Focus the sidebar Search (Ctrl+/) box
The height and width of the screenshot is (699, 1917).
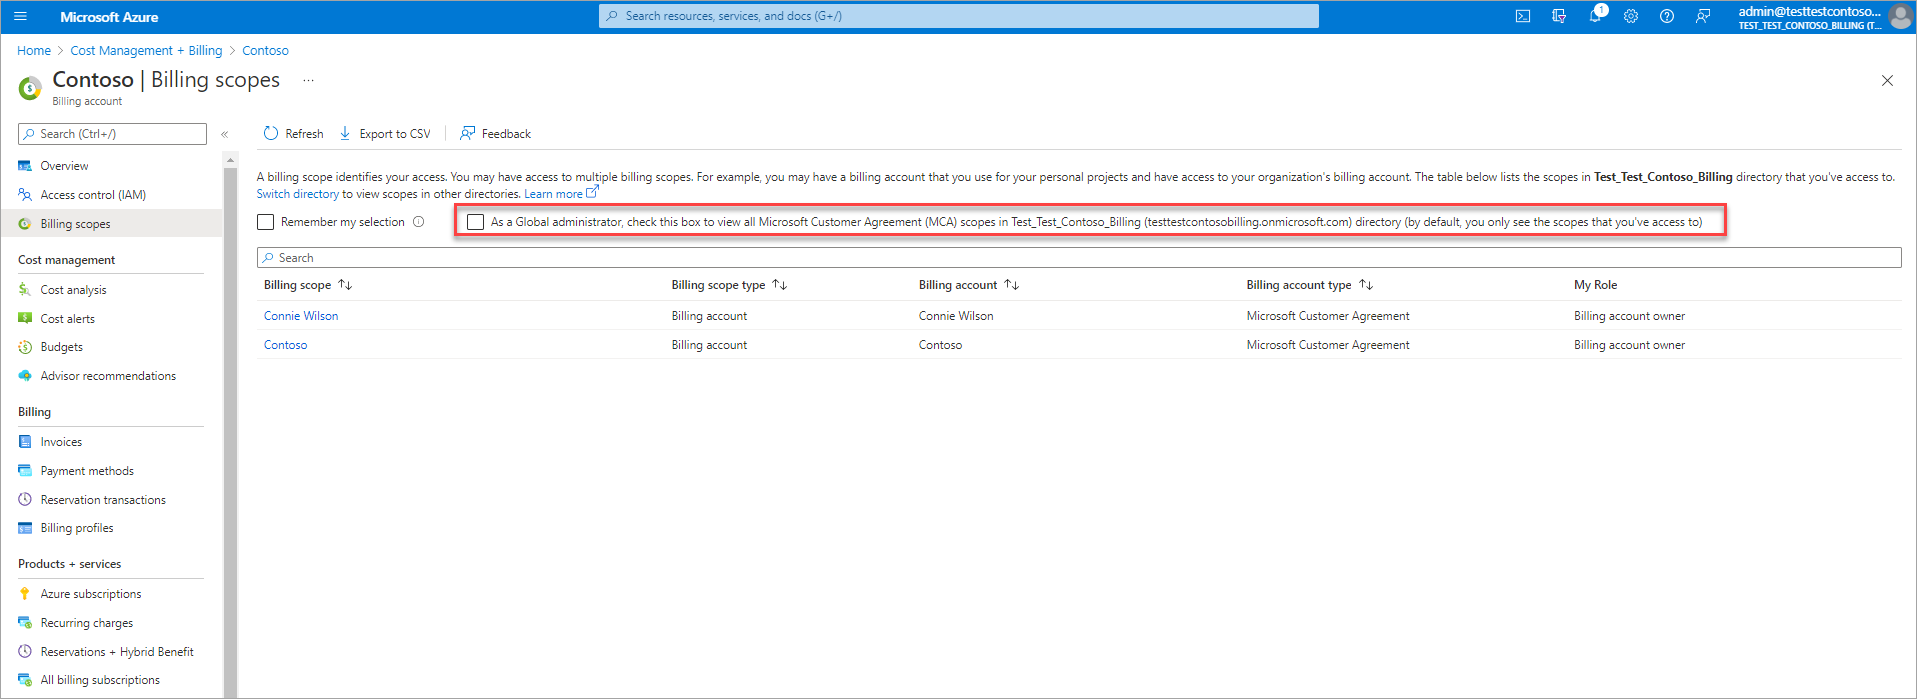click(112, 134)
